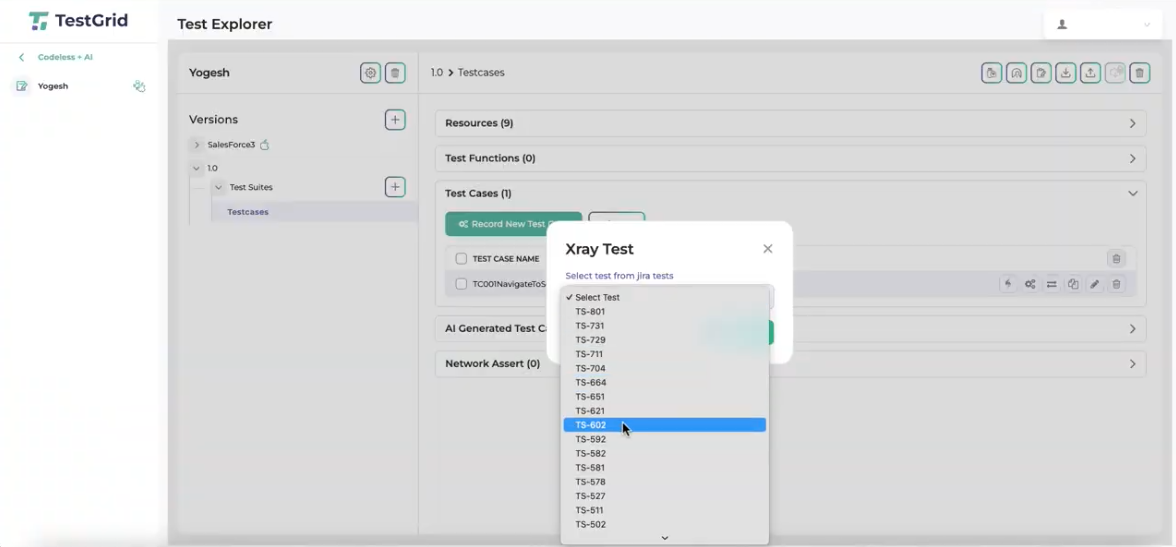The image size is (1176, 547).
Task: Click the clipboard edit toolbar icon
Action: click(1041, 73)
